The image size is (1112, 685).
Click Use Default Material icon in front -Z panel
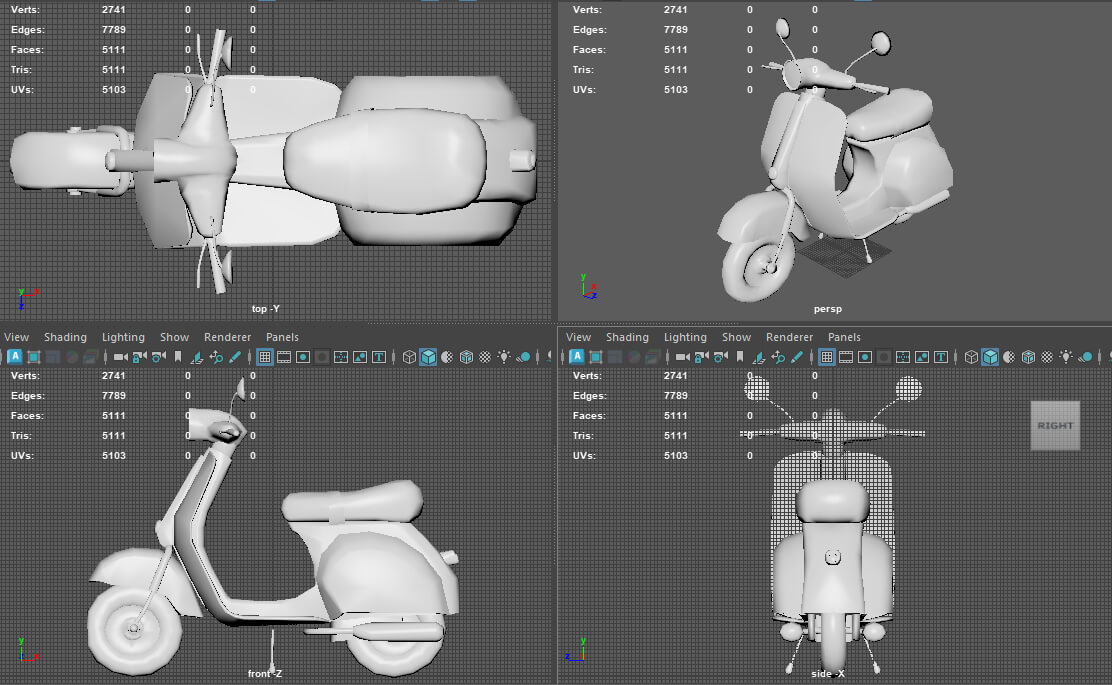[447, 357]
